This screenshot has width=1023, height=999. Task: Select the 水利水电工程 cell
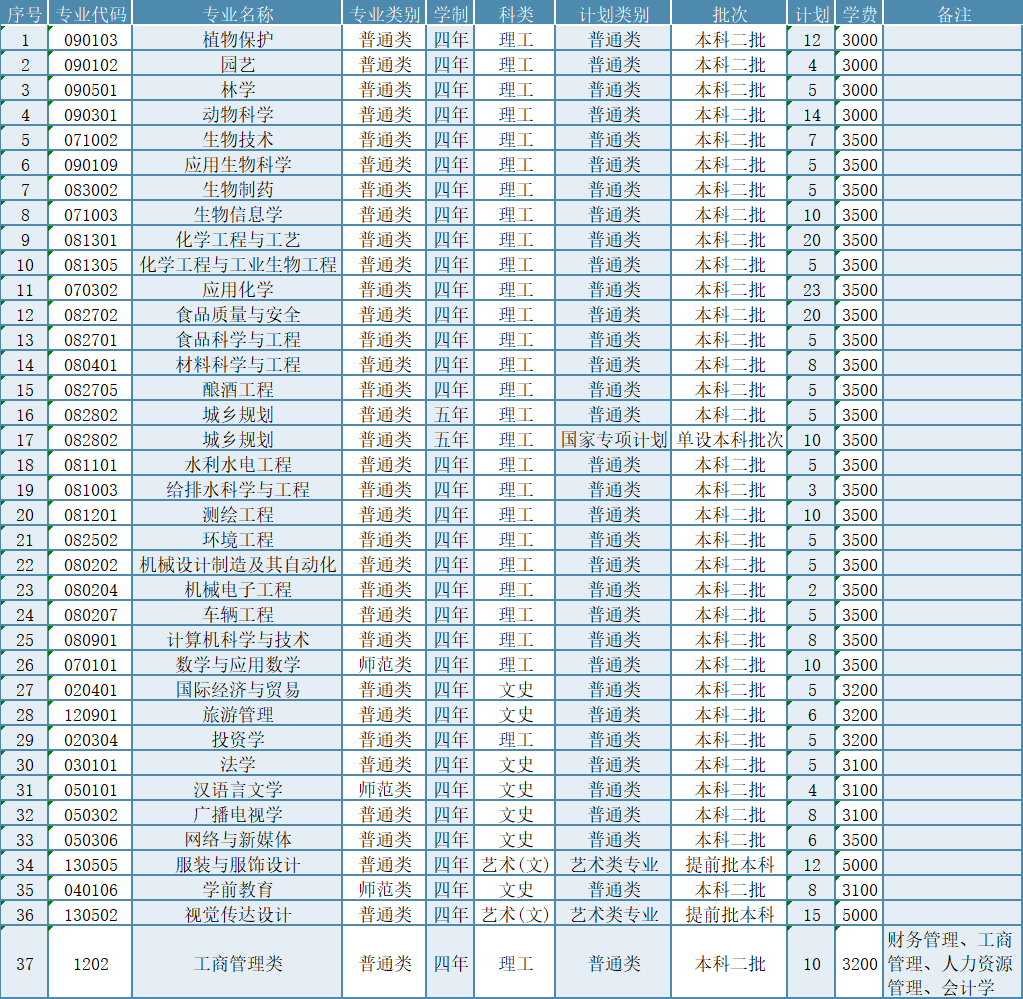click(x=237, y=465)
